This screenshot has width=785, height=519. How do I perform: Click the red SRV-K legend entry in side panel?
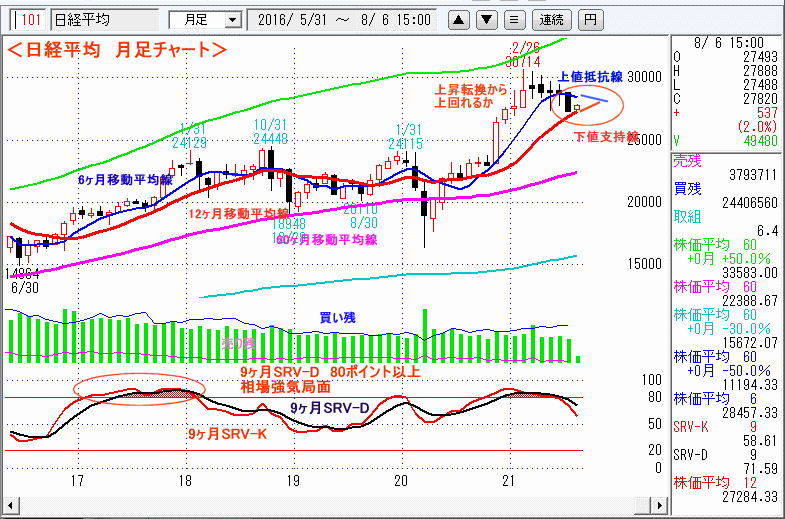coord(690,426)
